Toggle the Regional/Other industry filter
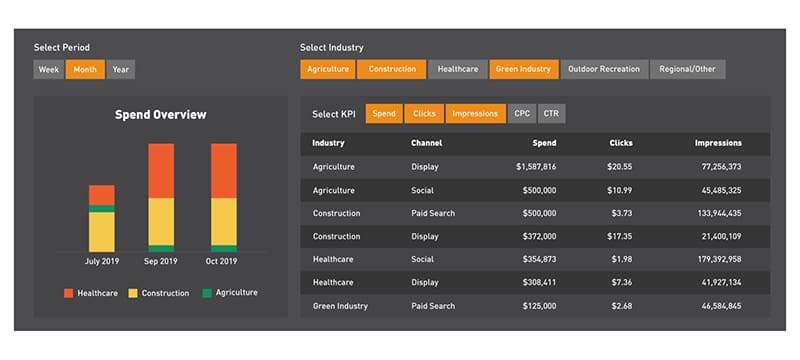The image size is (800, 360). coord(687,69)
